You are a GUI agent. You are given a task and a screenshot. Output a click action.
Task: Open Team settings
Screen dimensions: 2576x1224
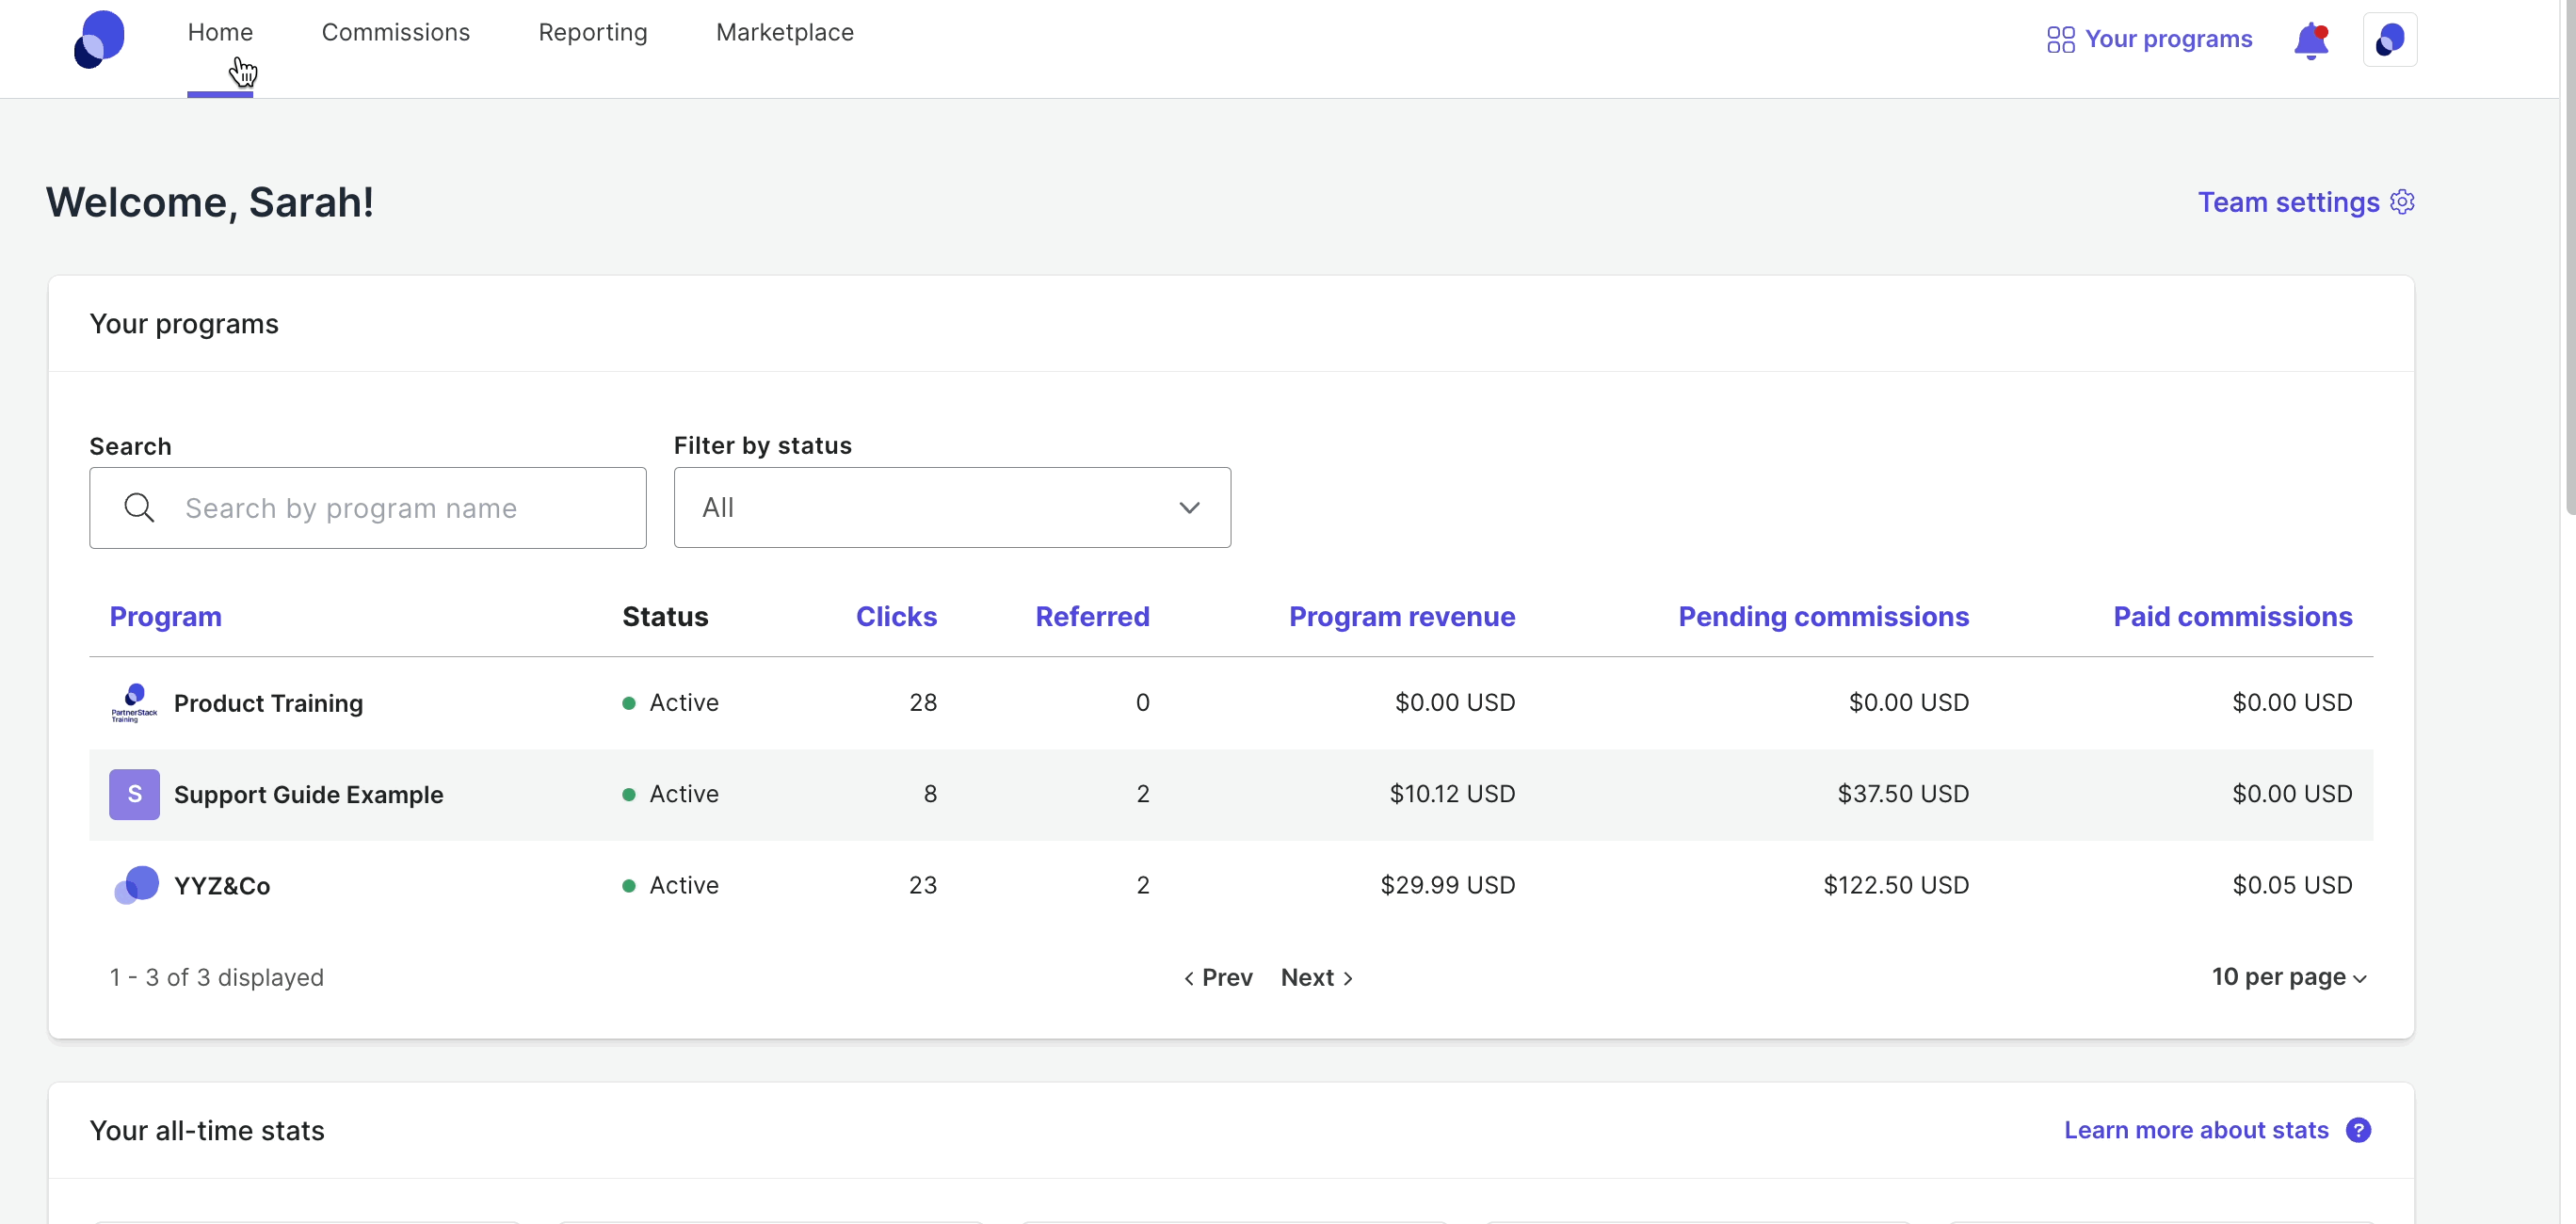tap(2288, 202)
